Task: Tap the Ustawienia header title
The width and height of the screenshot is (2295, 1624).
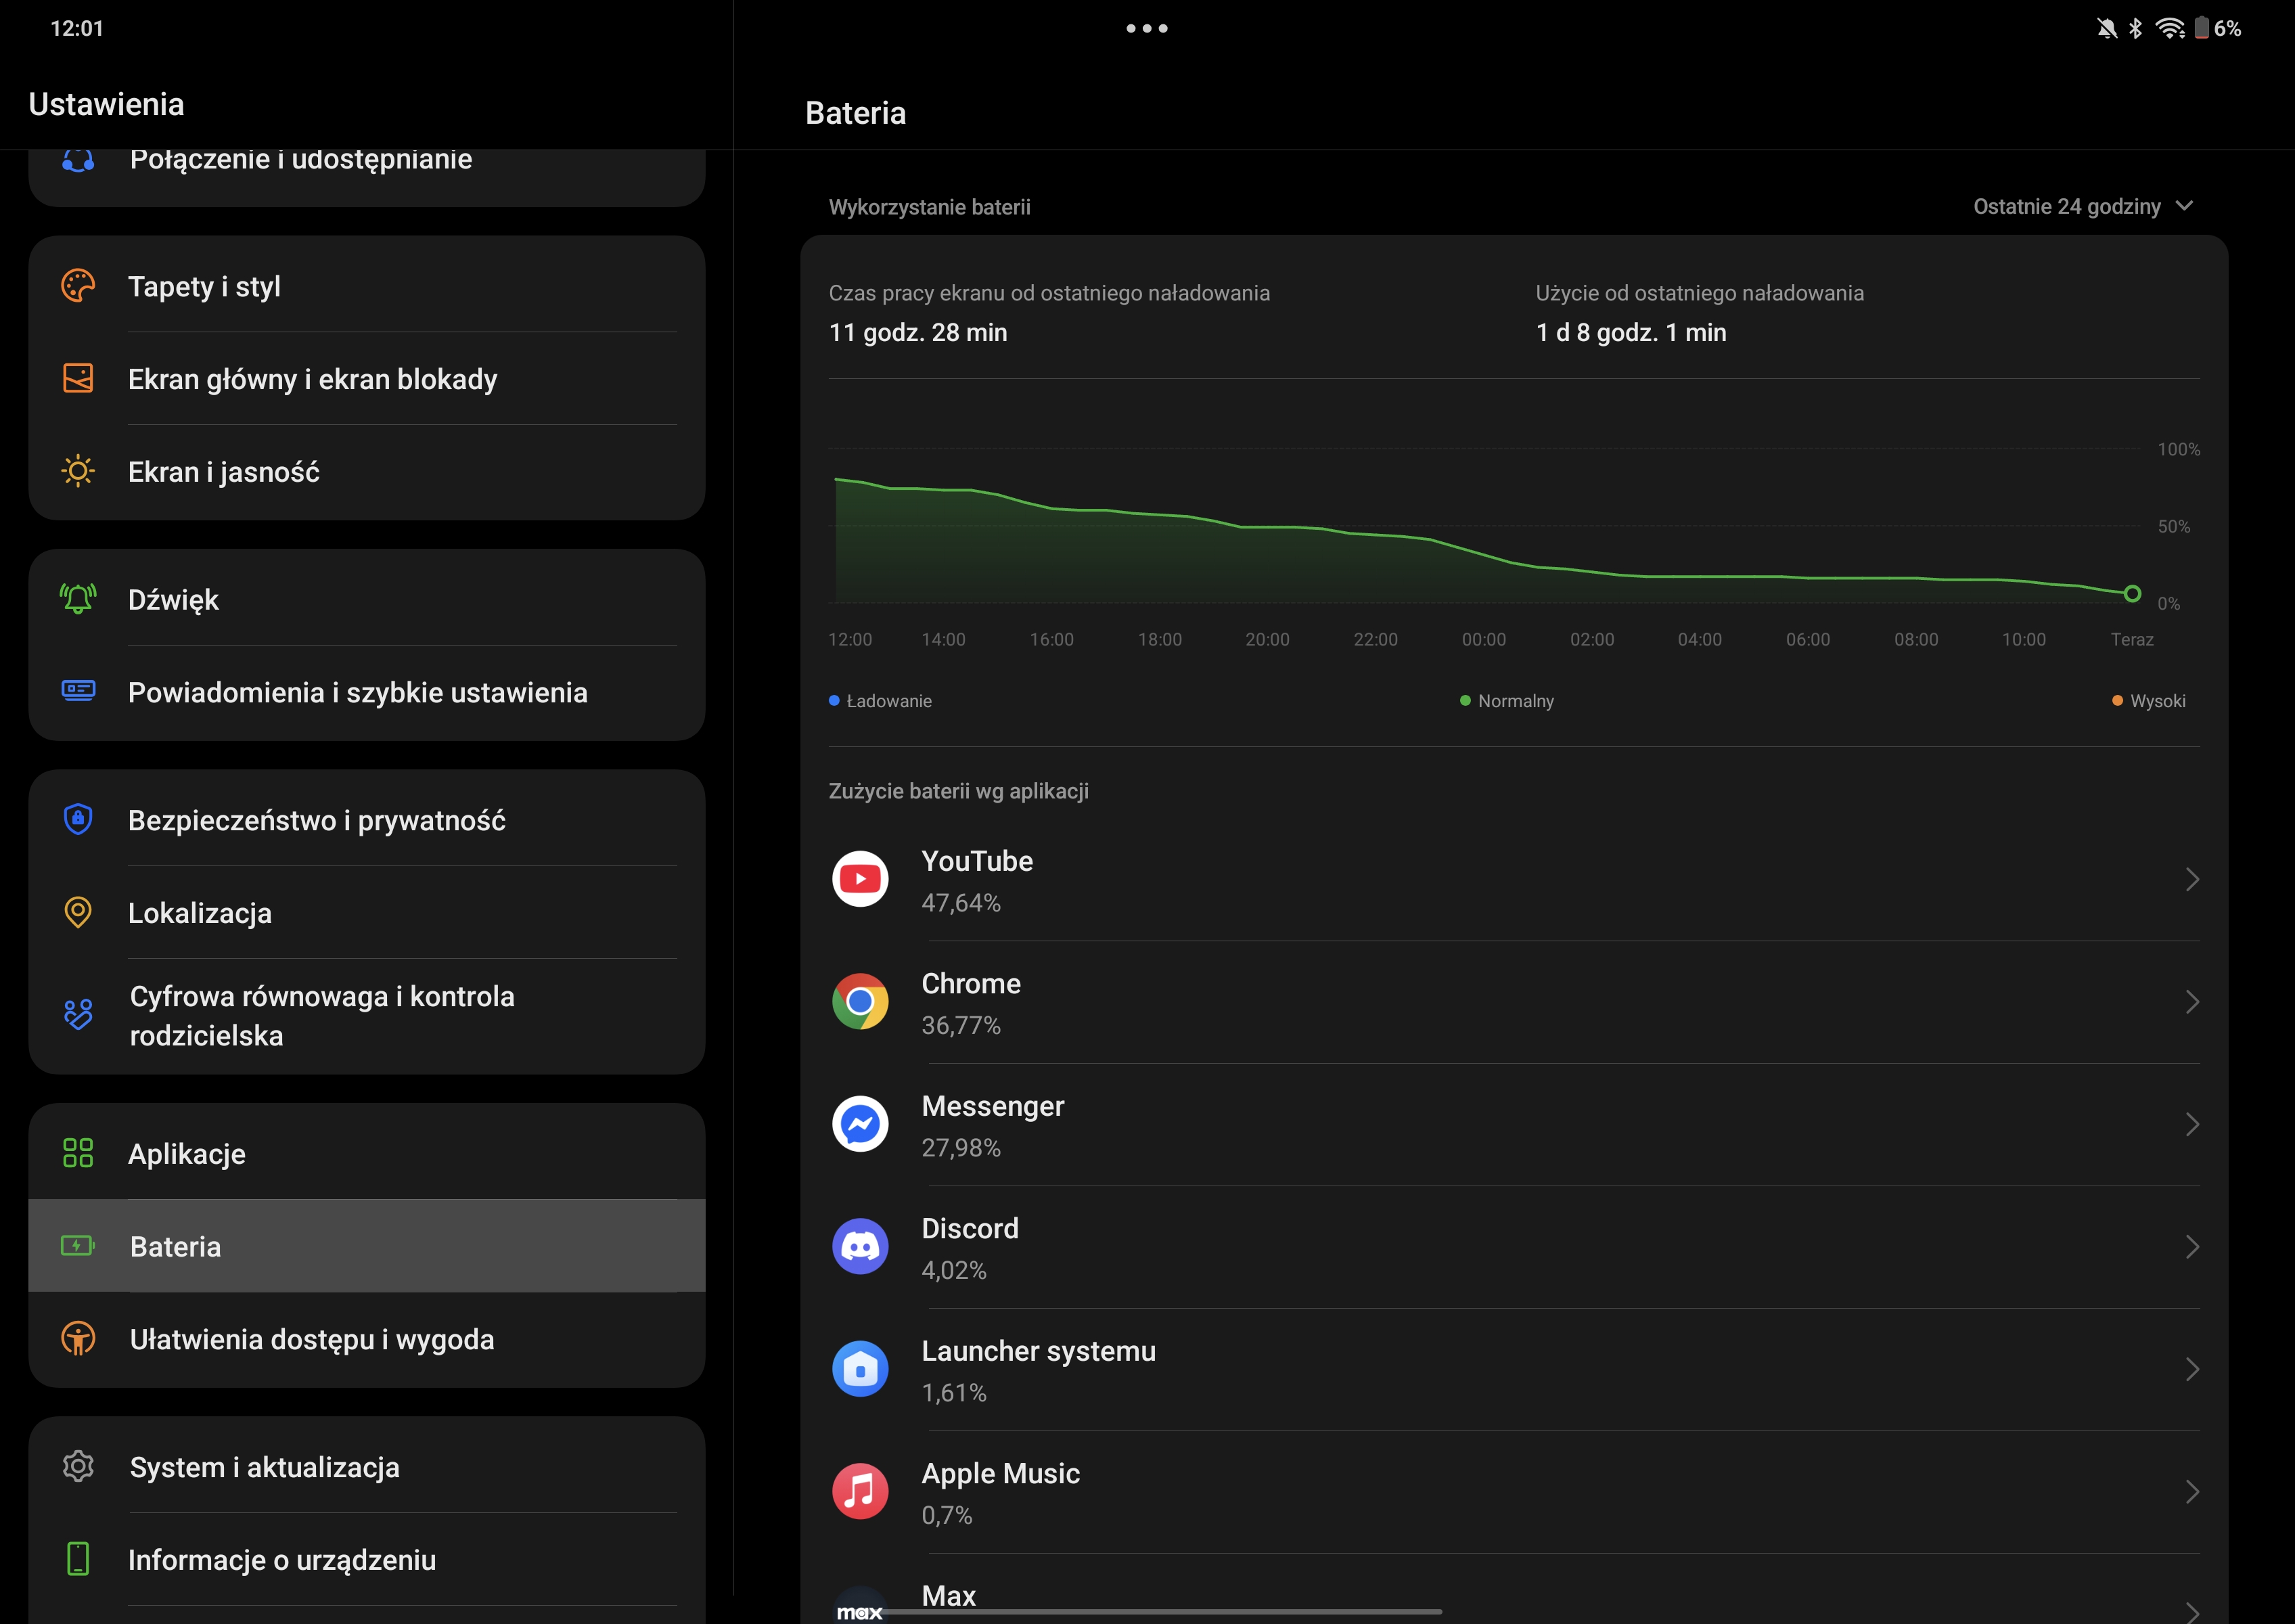Action: coord(107,104)
